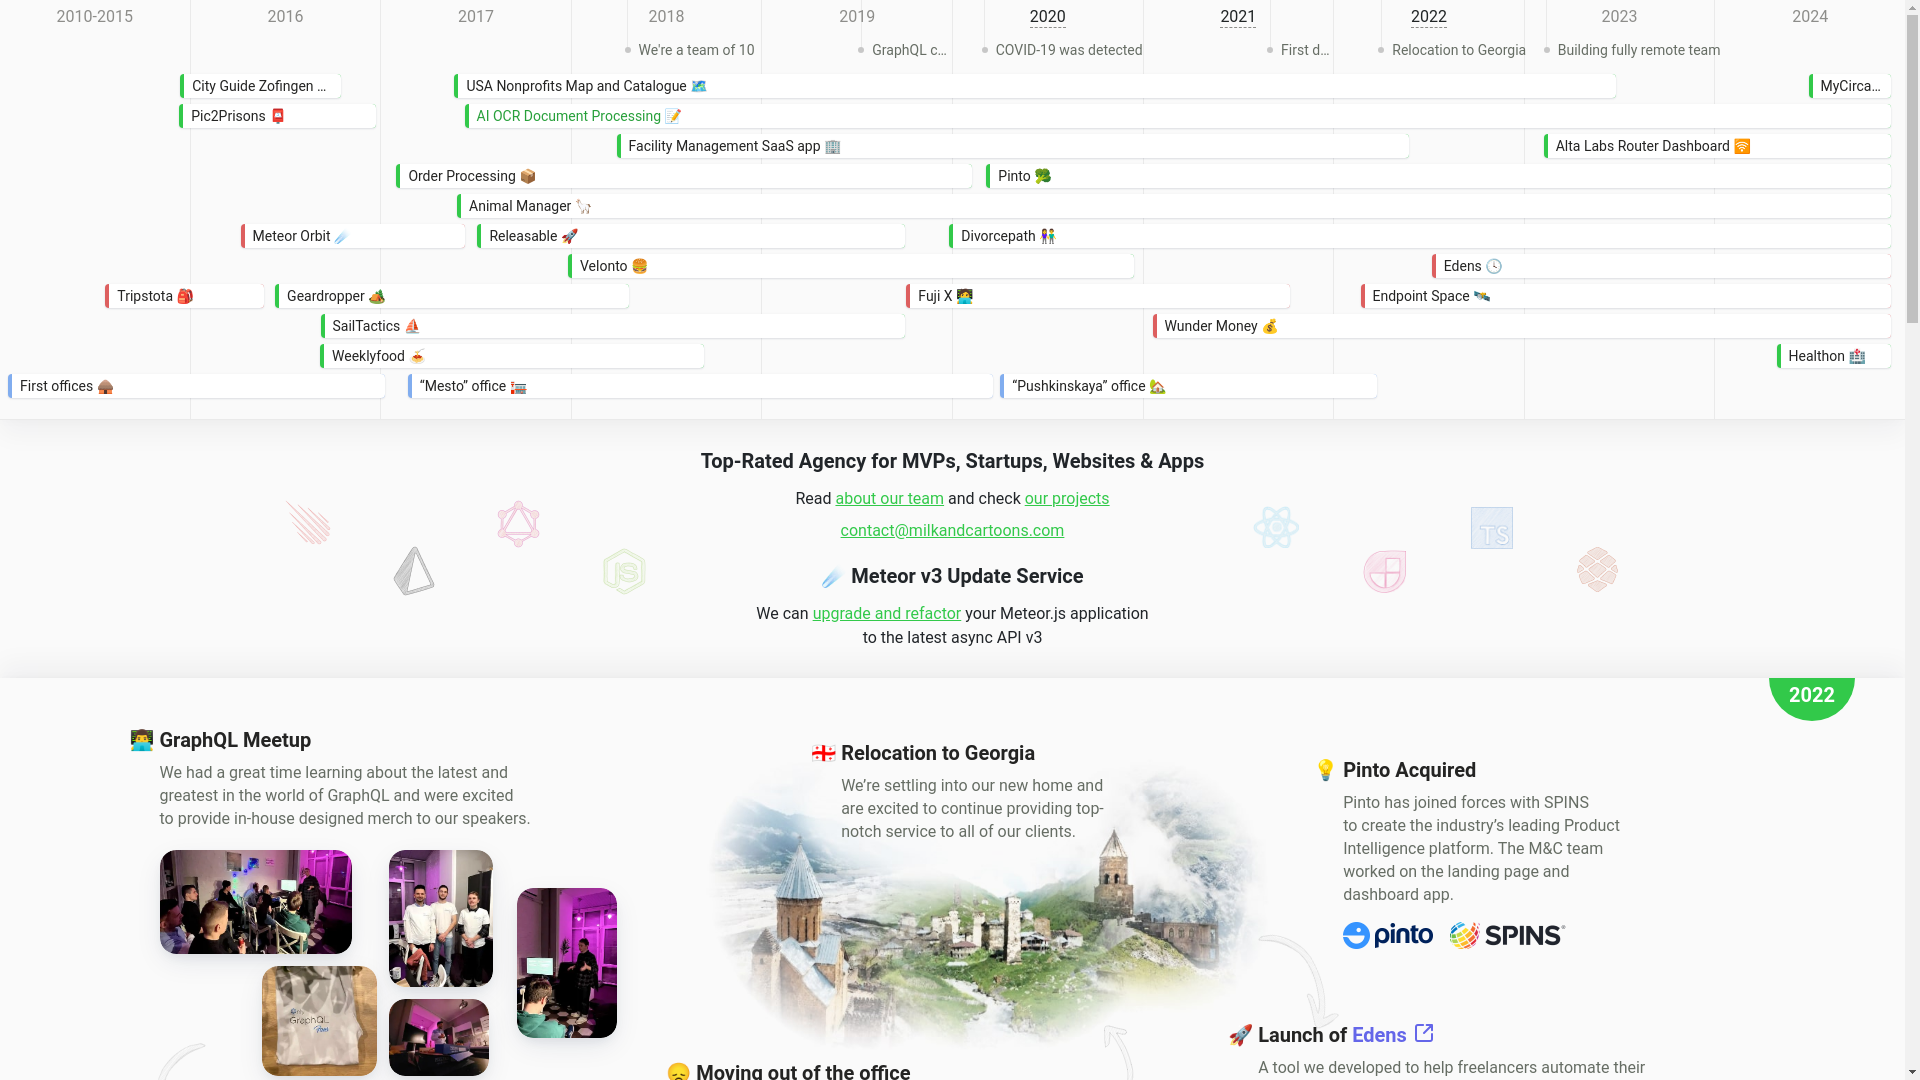This screenshot has width=1920, height=1080.
Task: Click the green 2022 year badge
Action: (1812, 696)
